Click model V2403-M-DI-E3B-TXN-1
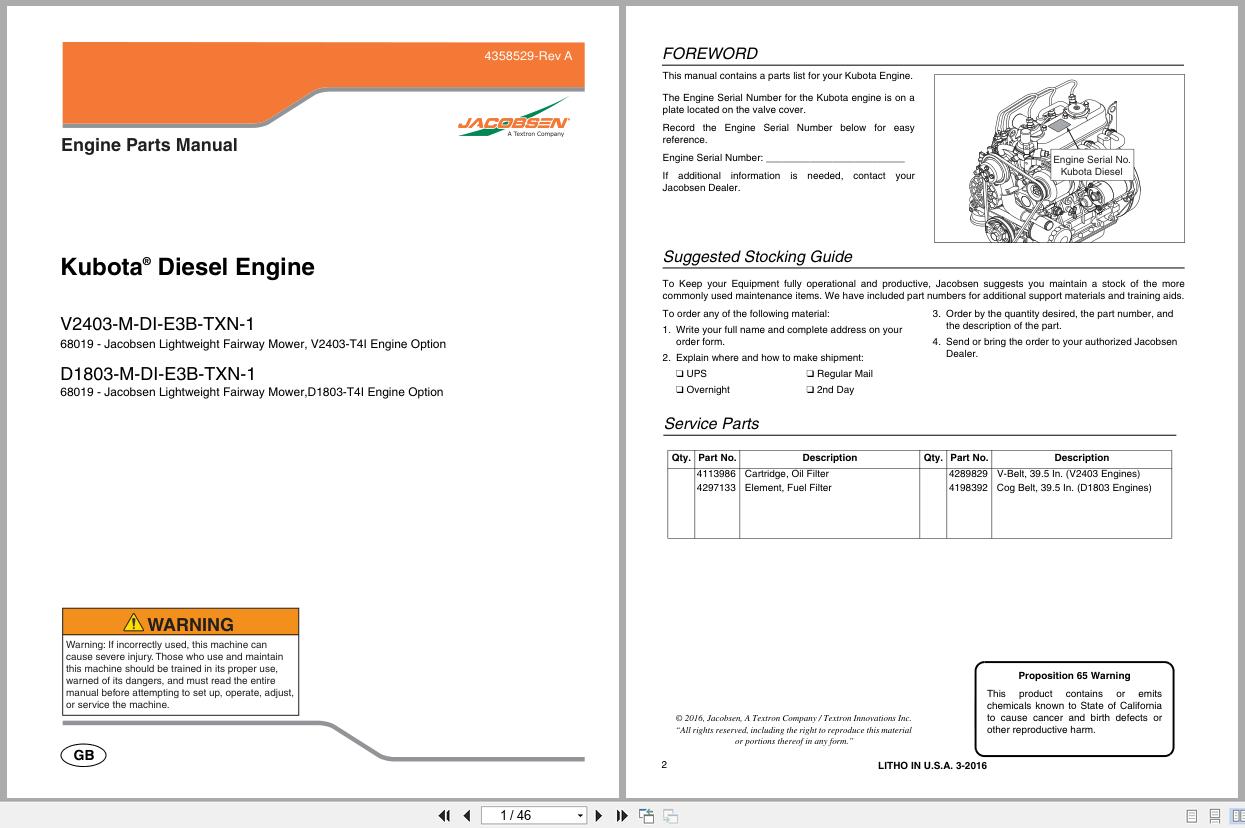1245x828 pixels. coord(158,324)
